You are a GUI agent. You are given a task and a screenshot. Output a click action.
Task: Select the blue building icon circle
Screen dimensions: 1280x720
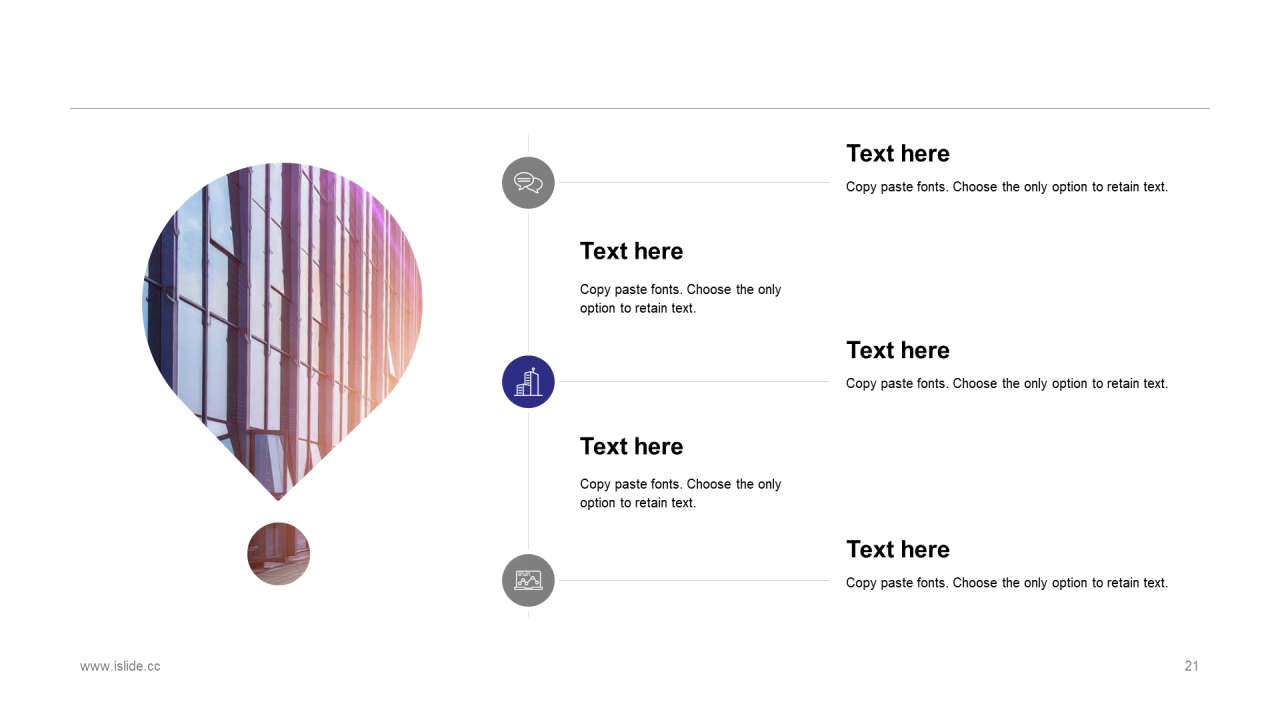coord(528,382)
